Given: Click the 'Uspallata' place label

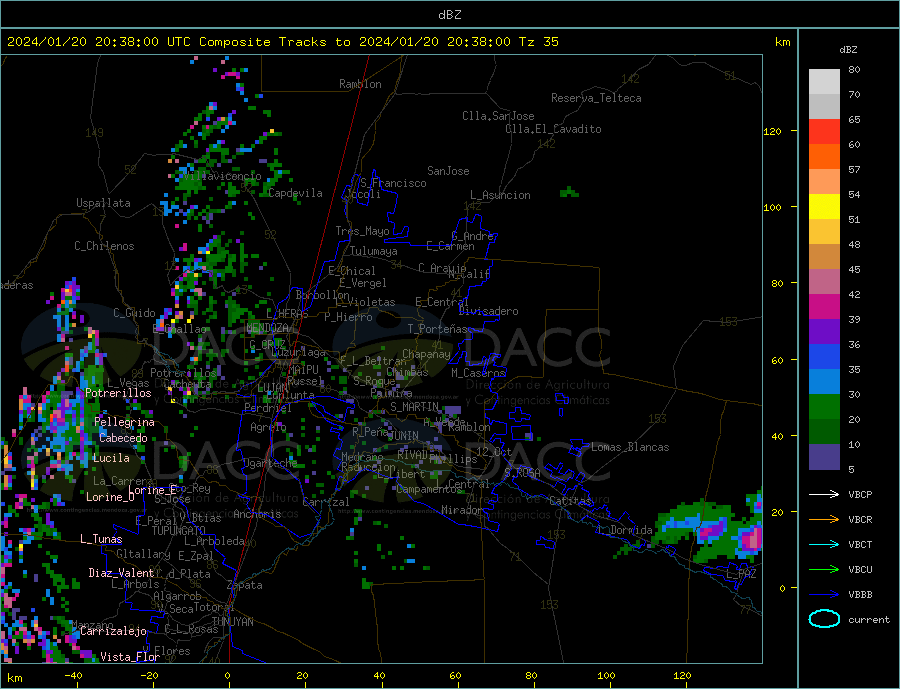Looking at the screenshot, I should (103, 203).
